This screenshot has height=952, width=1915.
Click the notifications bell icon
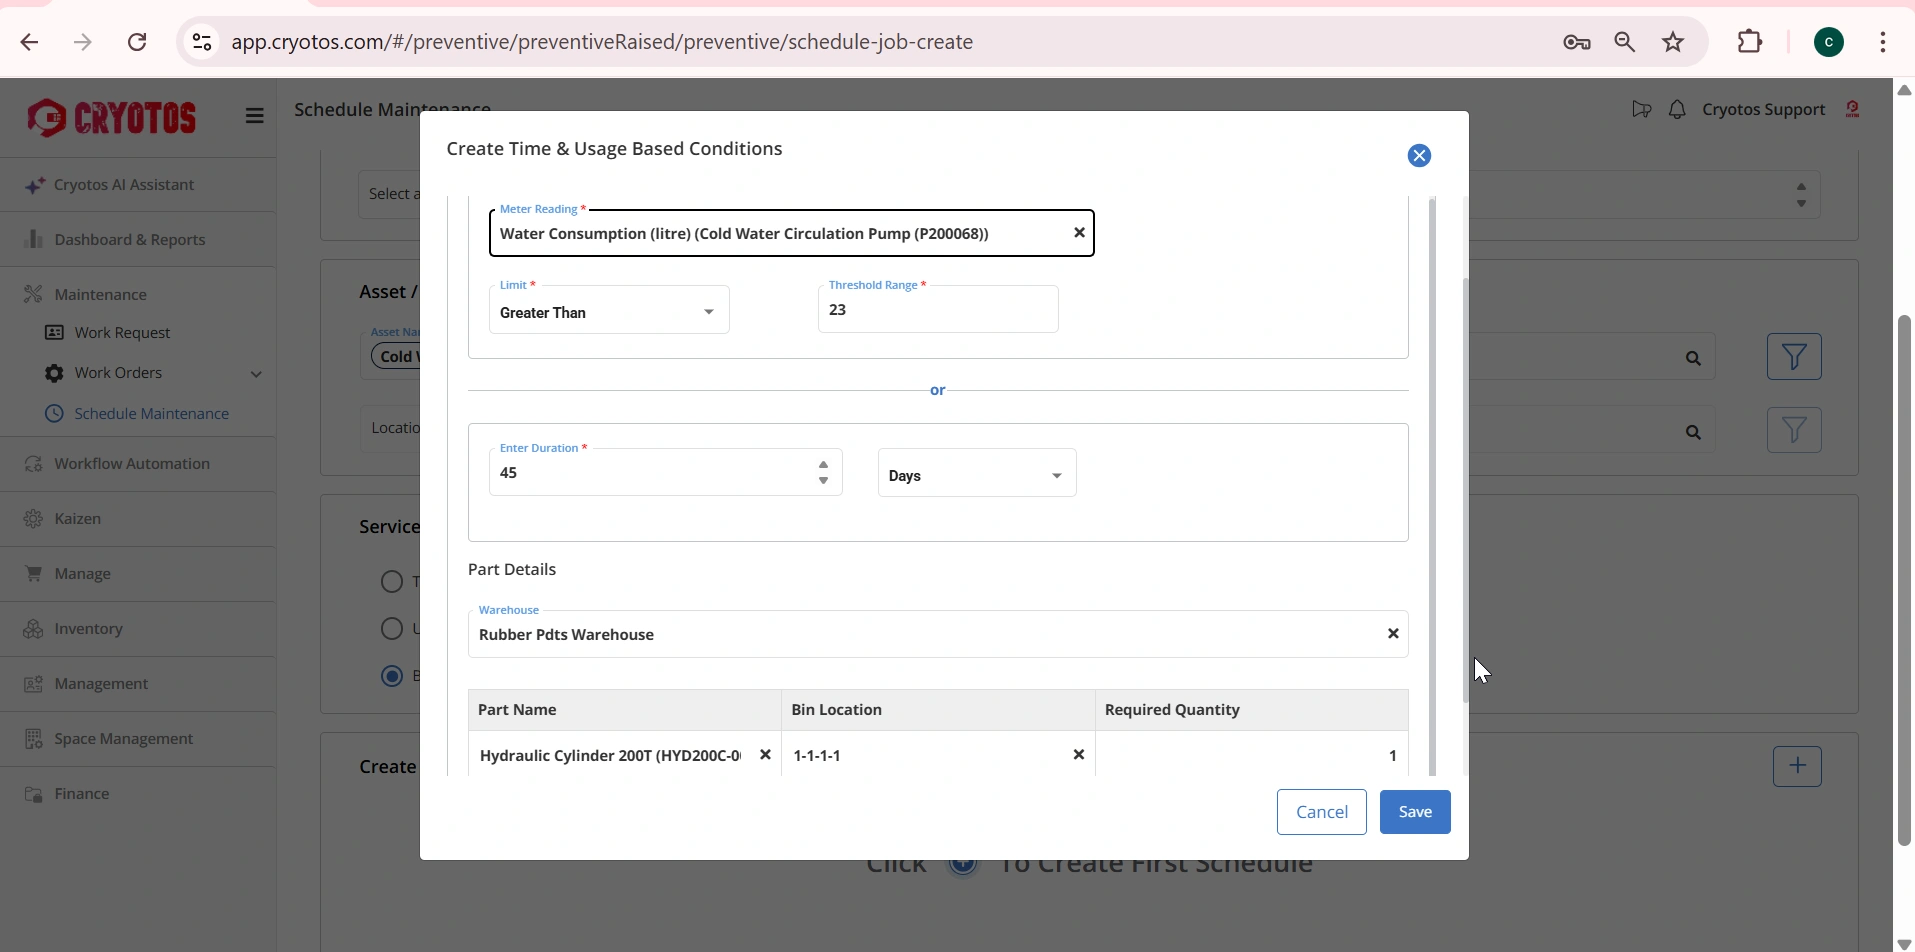[1677, 109]
